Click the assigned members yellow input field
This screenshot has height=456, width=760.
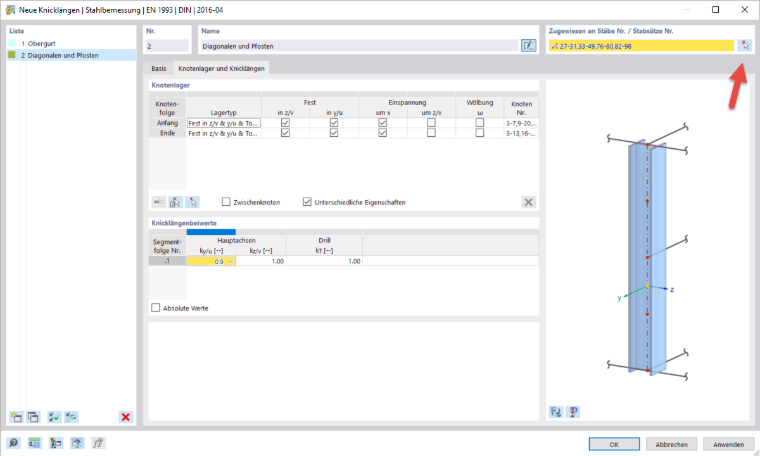tap(641, 46)
